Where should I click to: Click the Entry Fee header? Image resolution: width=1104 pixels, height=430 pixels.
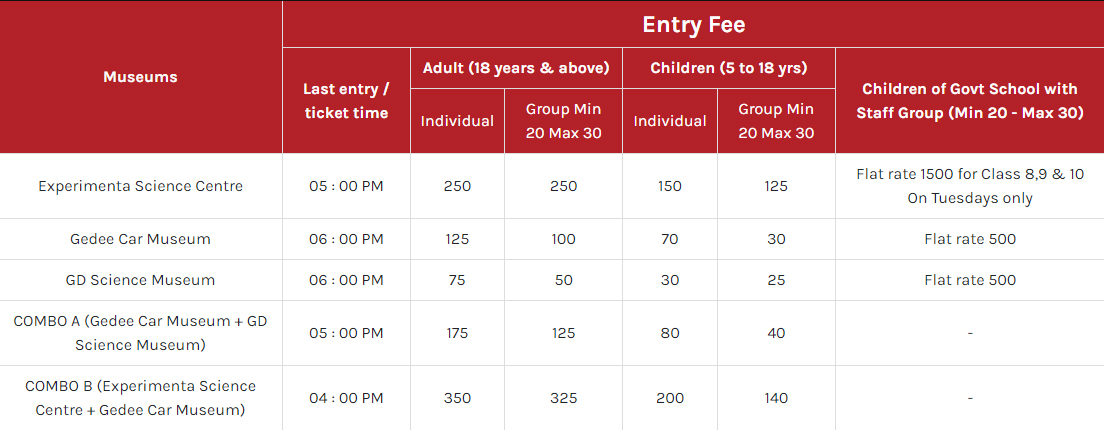[693, 25]
